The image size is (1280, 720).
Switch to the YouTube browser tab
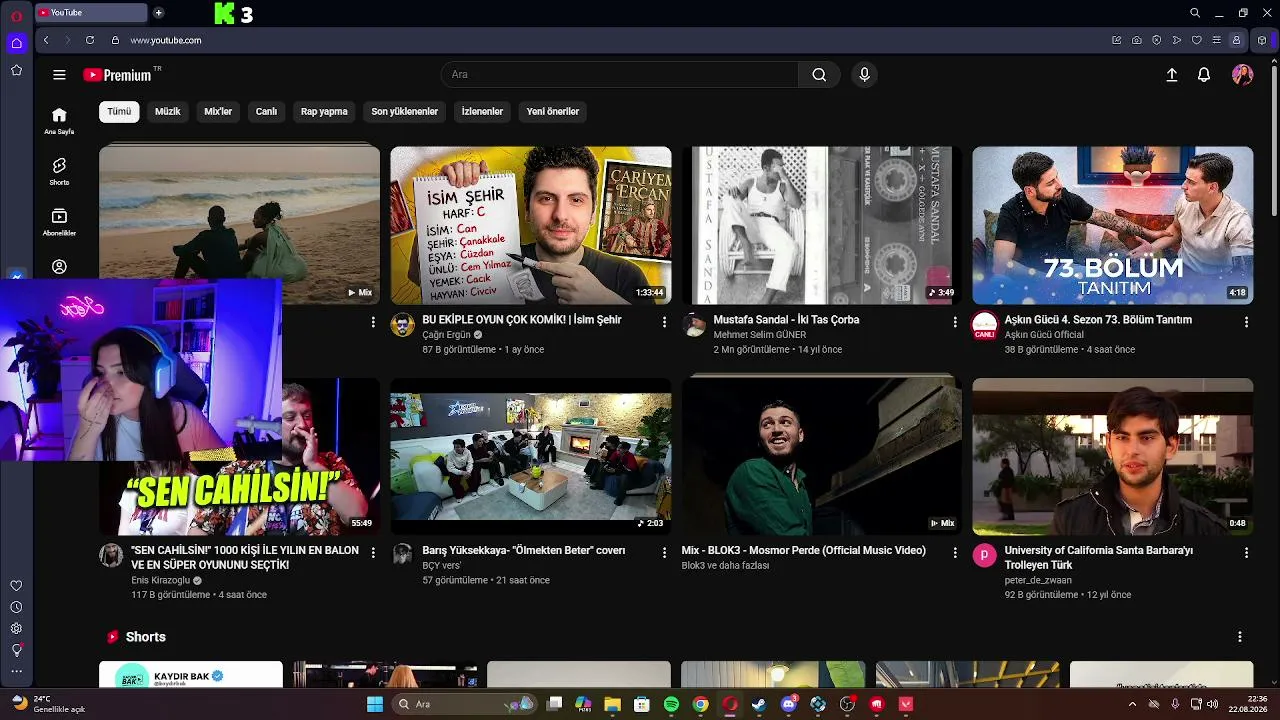pos(91,13)
